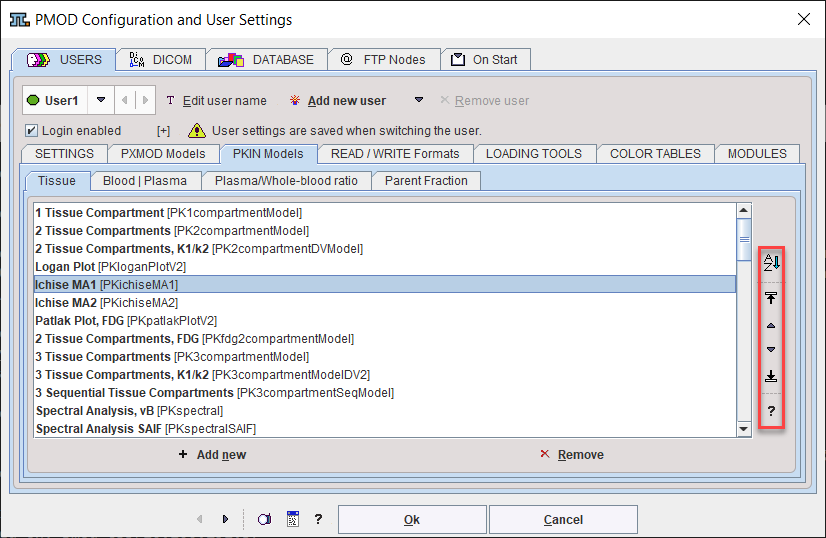Select 2 Tissue Compartments, FDG row
826x538 pixels.
point(385,338)
